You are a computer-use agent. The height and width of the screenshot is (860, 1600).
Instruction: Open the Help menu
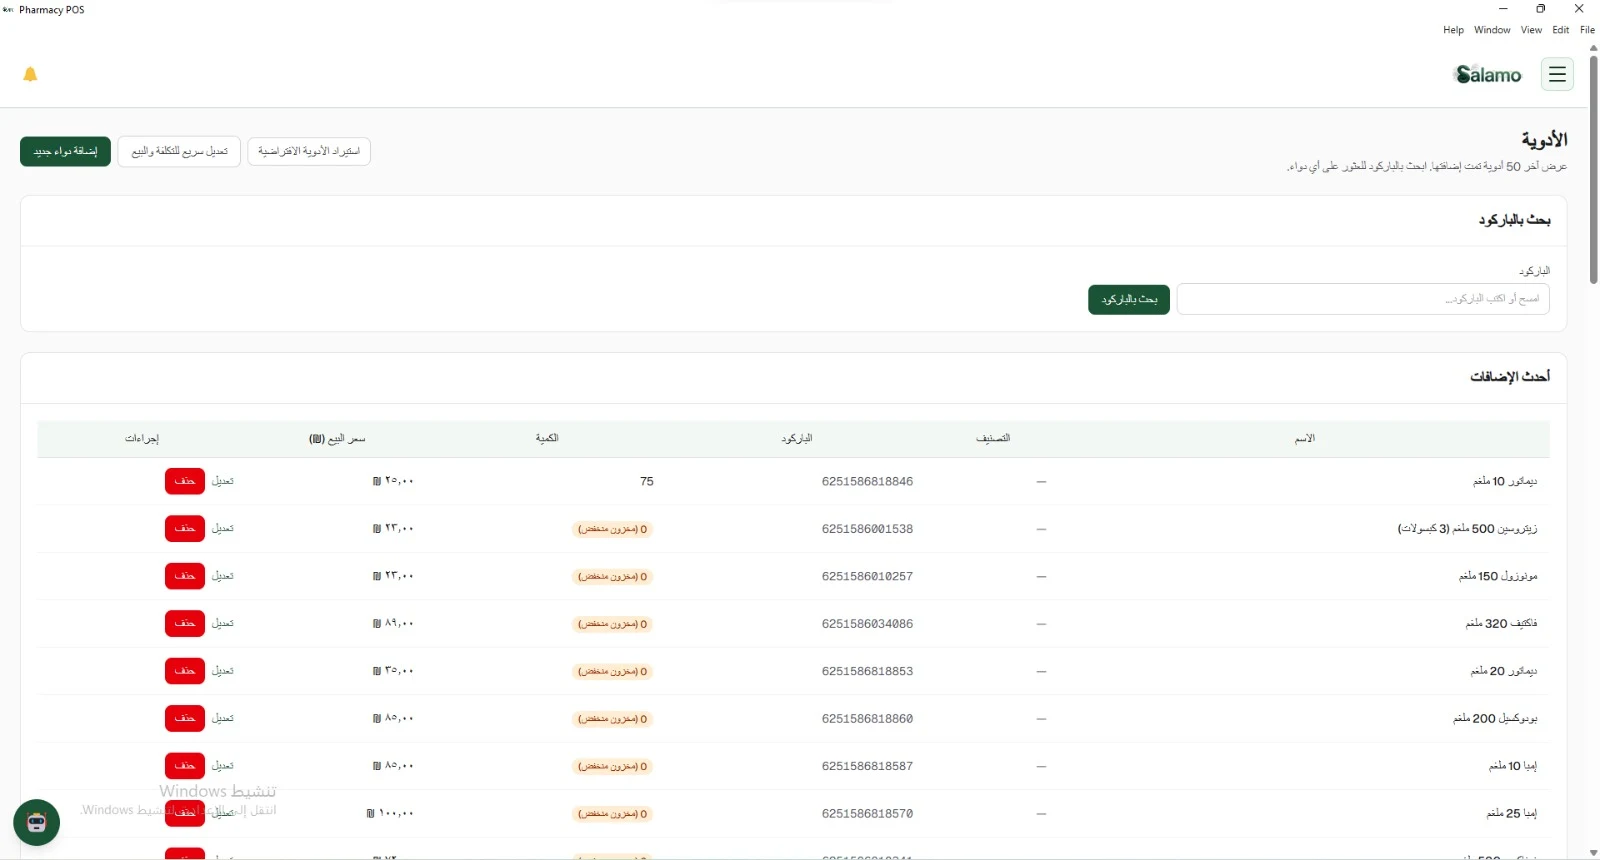[x=1453, y=30]
